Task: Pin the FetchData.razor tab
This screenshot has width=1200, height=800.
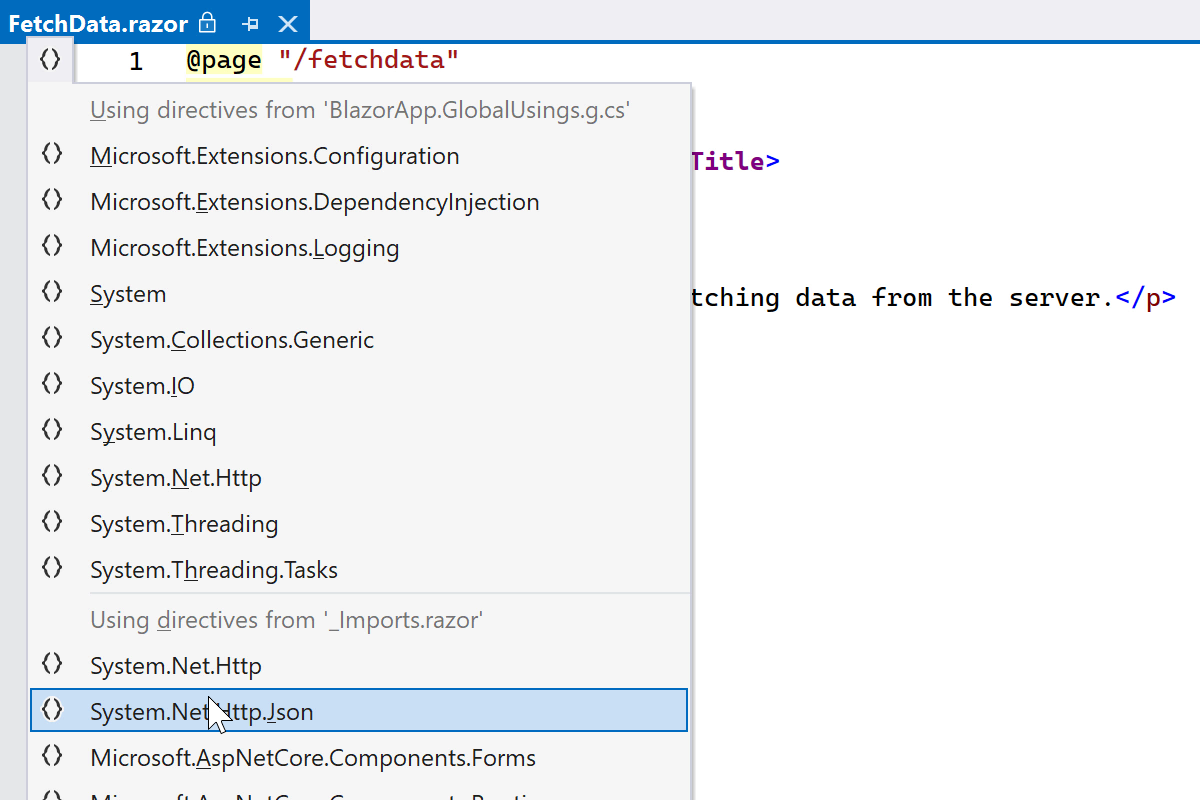Action: pyautogui.click(x=251, y=23)
